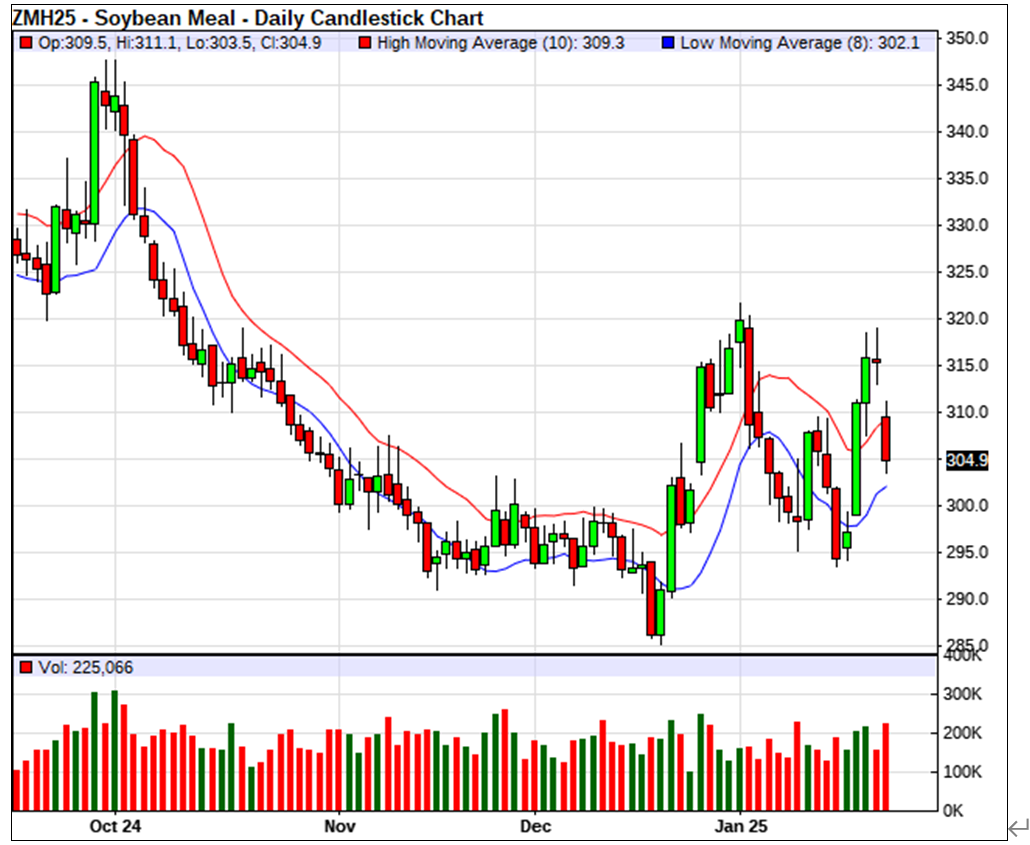Click the paragraph return arrow below the chart
The height and width of the screenshot is (845, 1030).
pyautogui.click(x=1017, y=827)
